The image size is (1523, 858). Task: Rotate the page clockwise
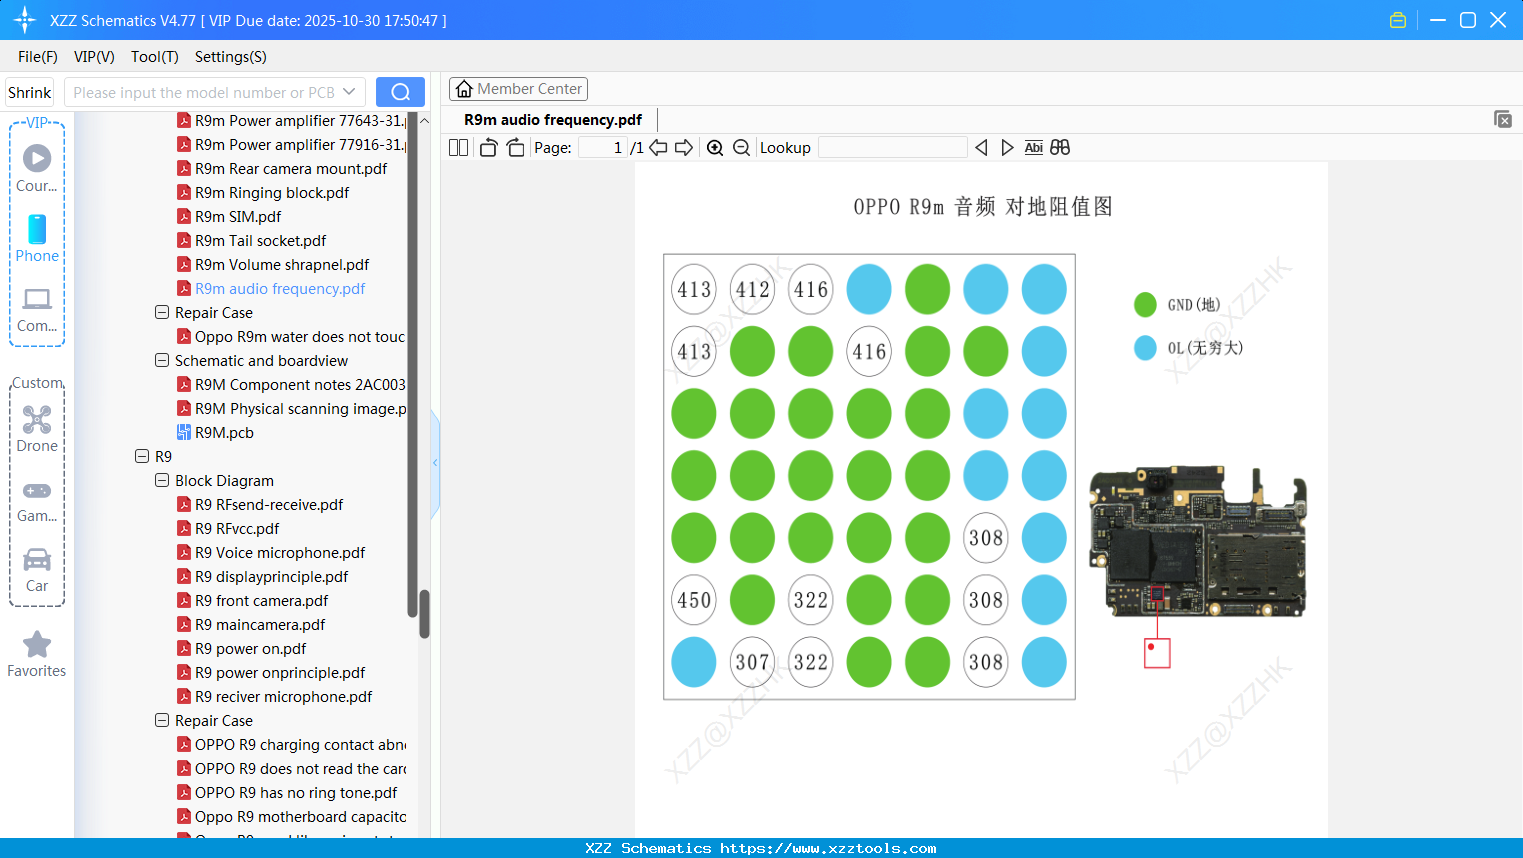pos(515,148)
